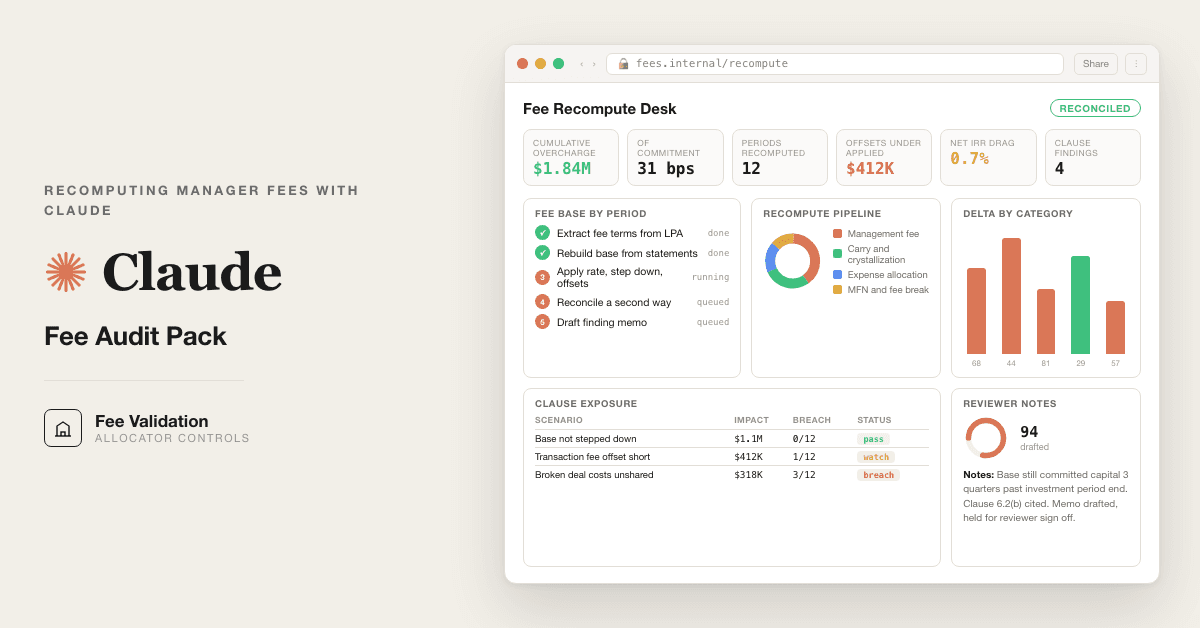Open the Clause Findings 4 card
The height and width of the screenshot is (628, 1200).
[1093, 157]
